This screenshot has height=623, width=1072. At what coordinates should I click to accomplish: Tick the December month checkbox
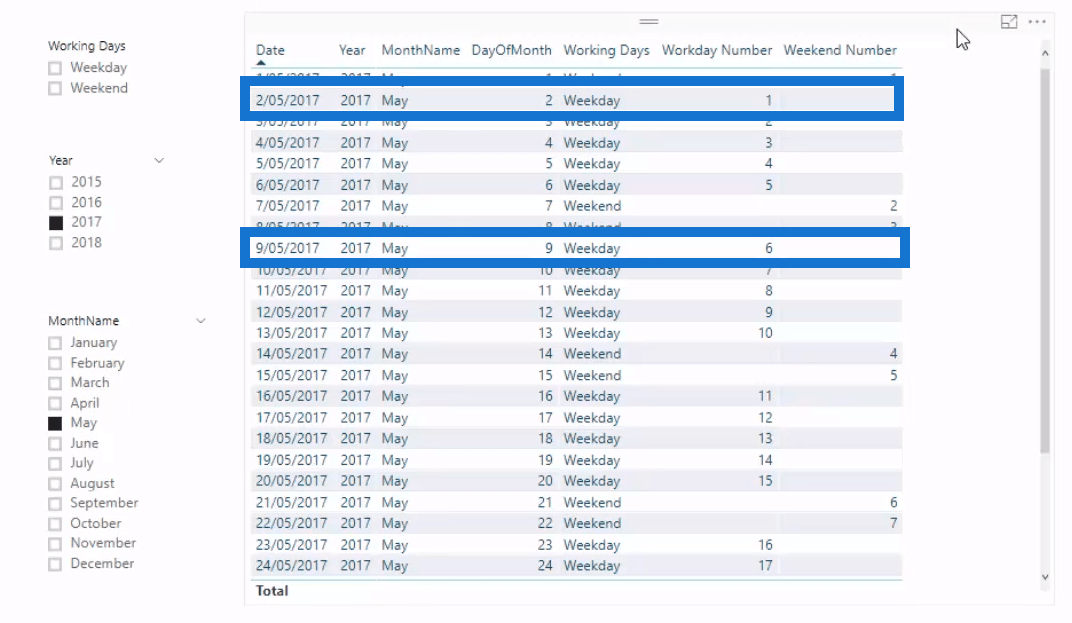[x=55, y=565]
